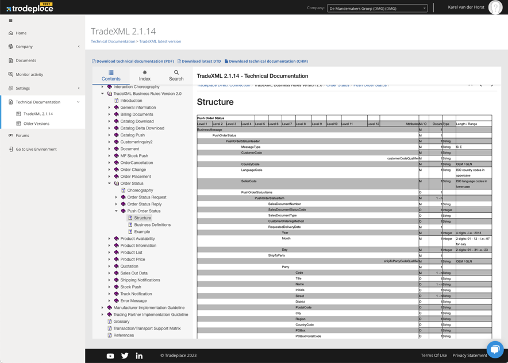This screenshot has width=508, height=363.
Task: Collapse TradeXML Business Rules Version 2.0 node
Action: click(103, 94)
